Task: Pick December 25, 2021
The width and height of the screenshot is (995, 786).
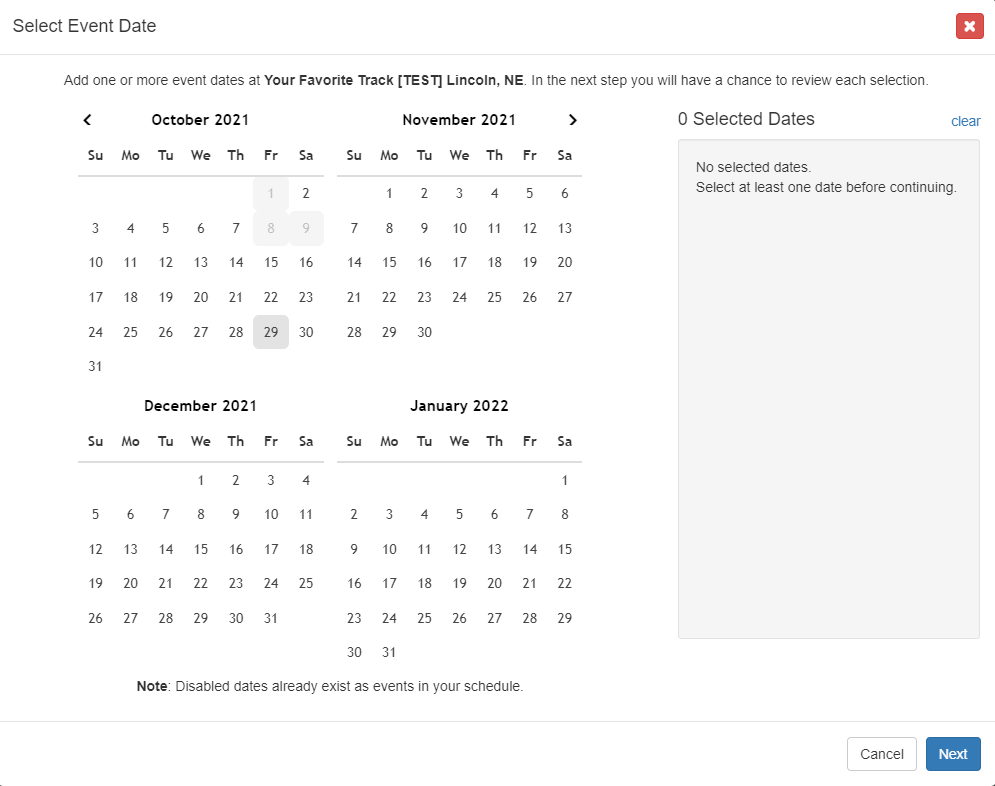Action: (306, 583)
